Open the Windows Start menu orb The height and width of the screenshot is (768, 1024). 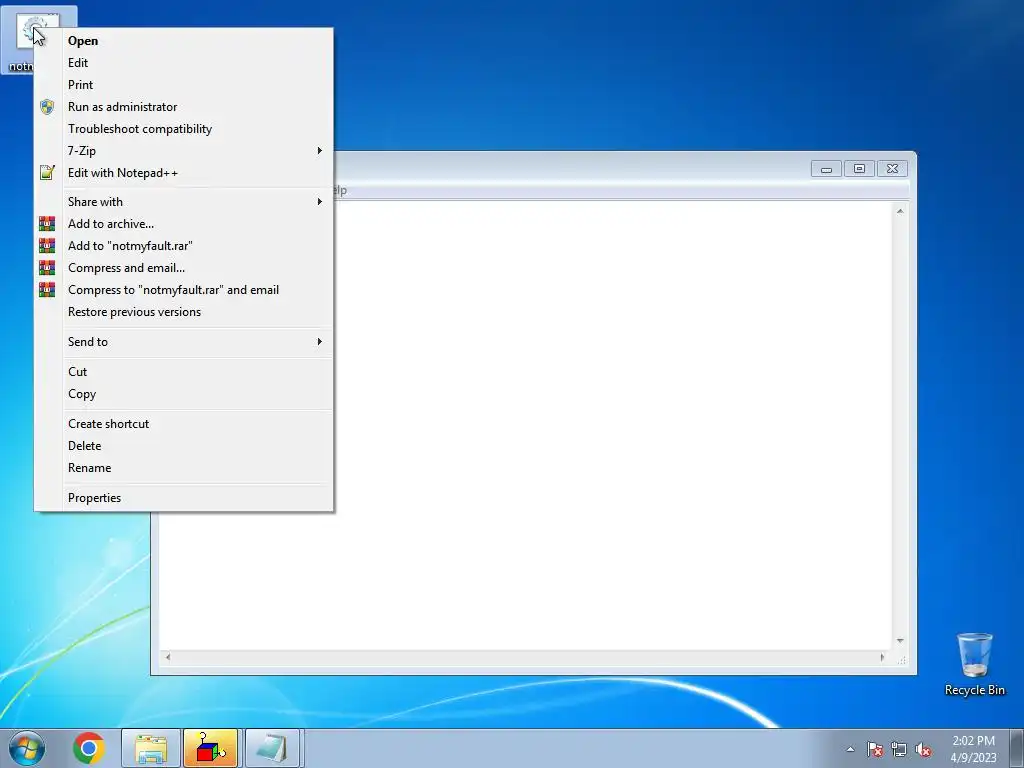click(27, 748)
